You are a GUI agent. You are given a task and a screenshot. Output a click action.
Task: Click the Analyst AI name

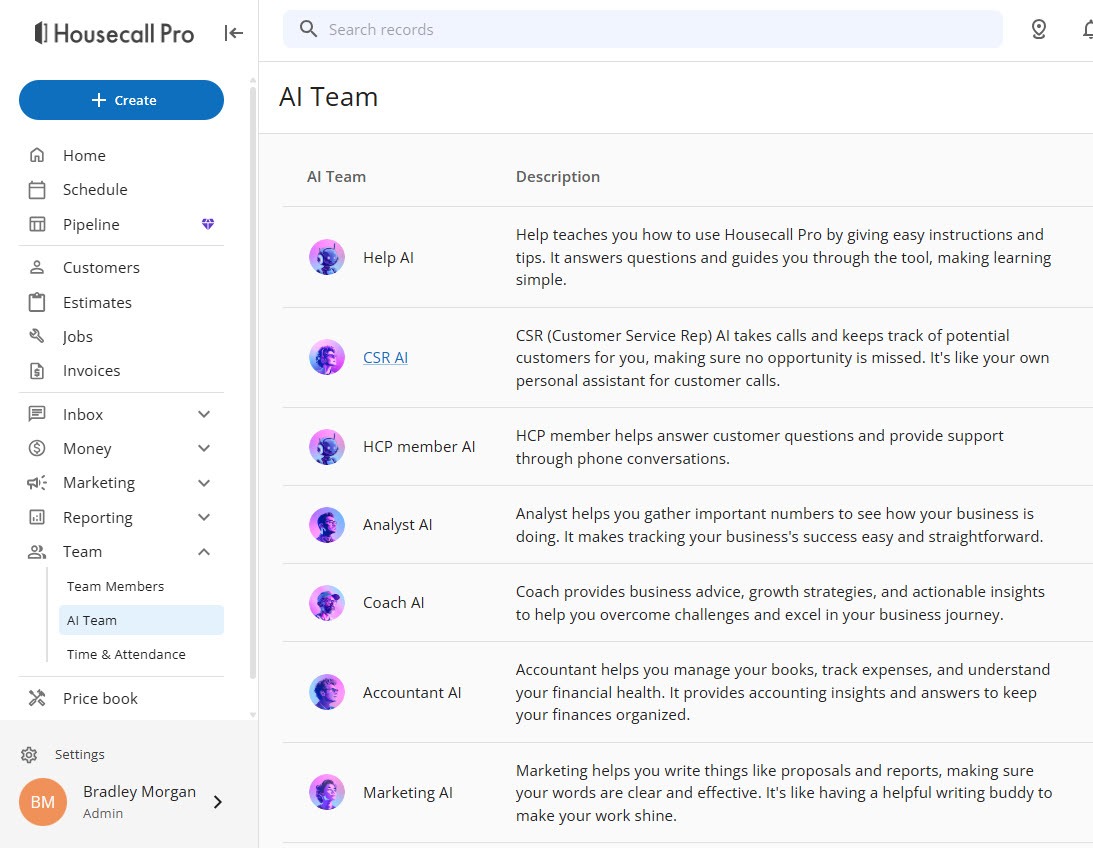(397, 525)
